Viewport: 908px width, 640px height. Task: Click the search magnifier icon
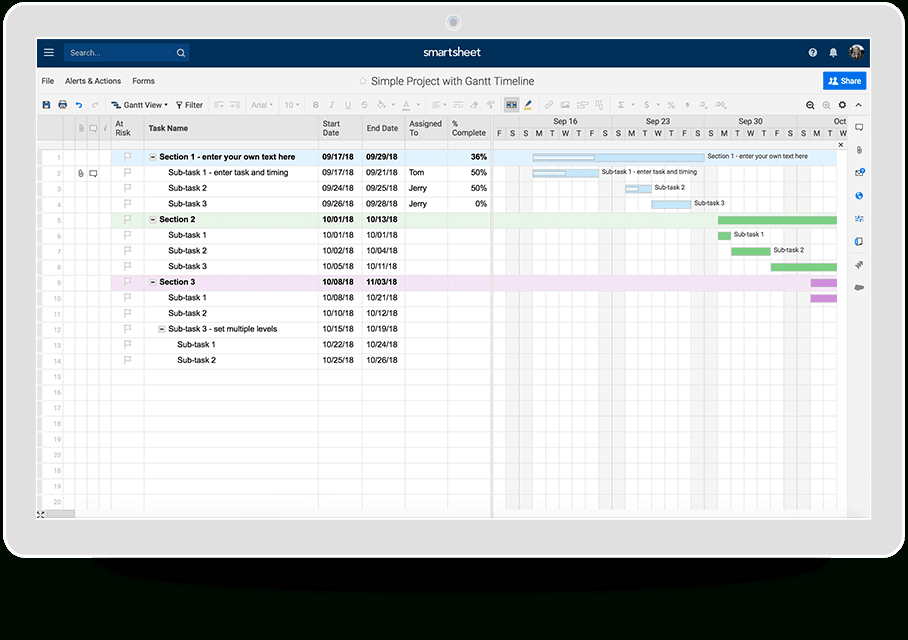[x=181, y=53]
